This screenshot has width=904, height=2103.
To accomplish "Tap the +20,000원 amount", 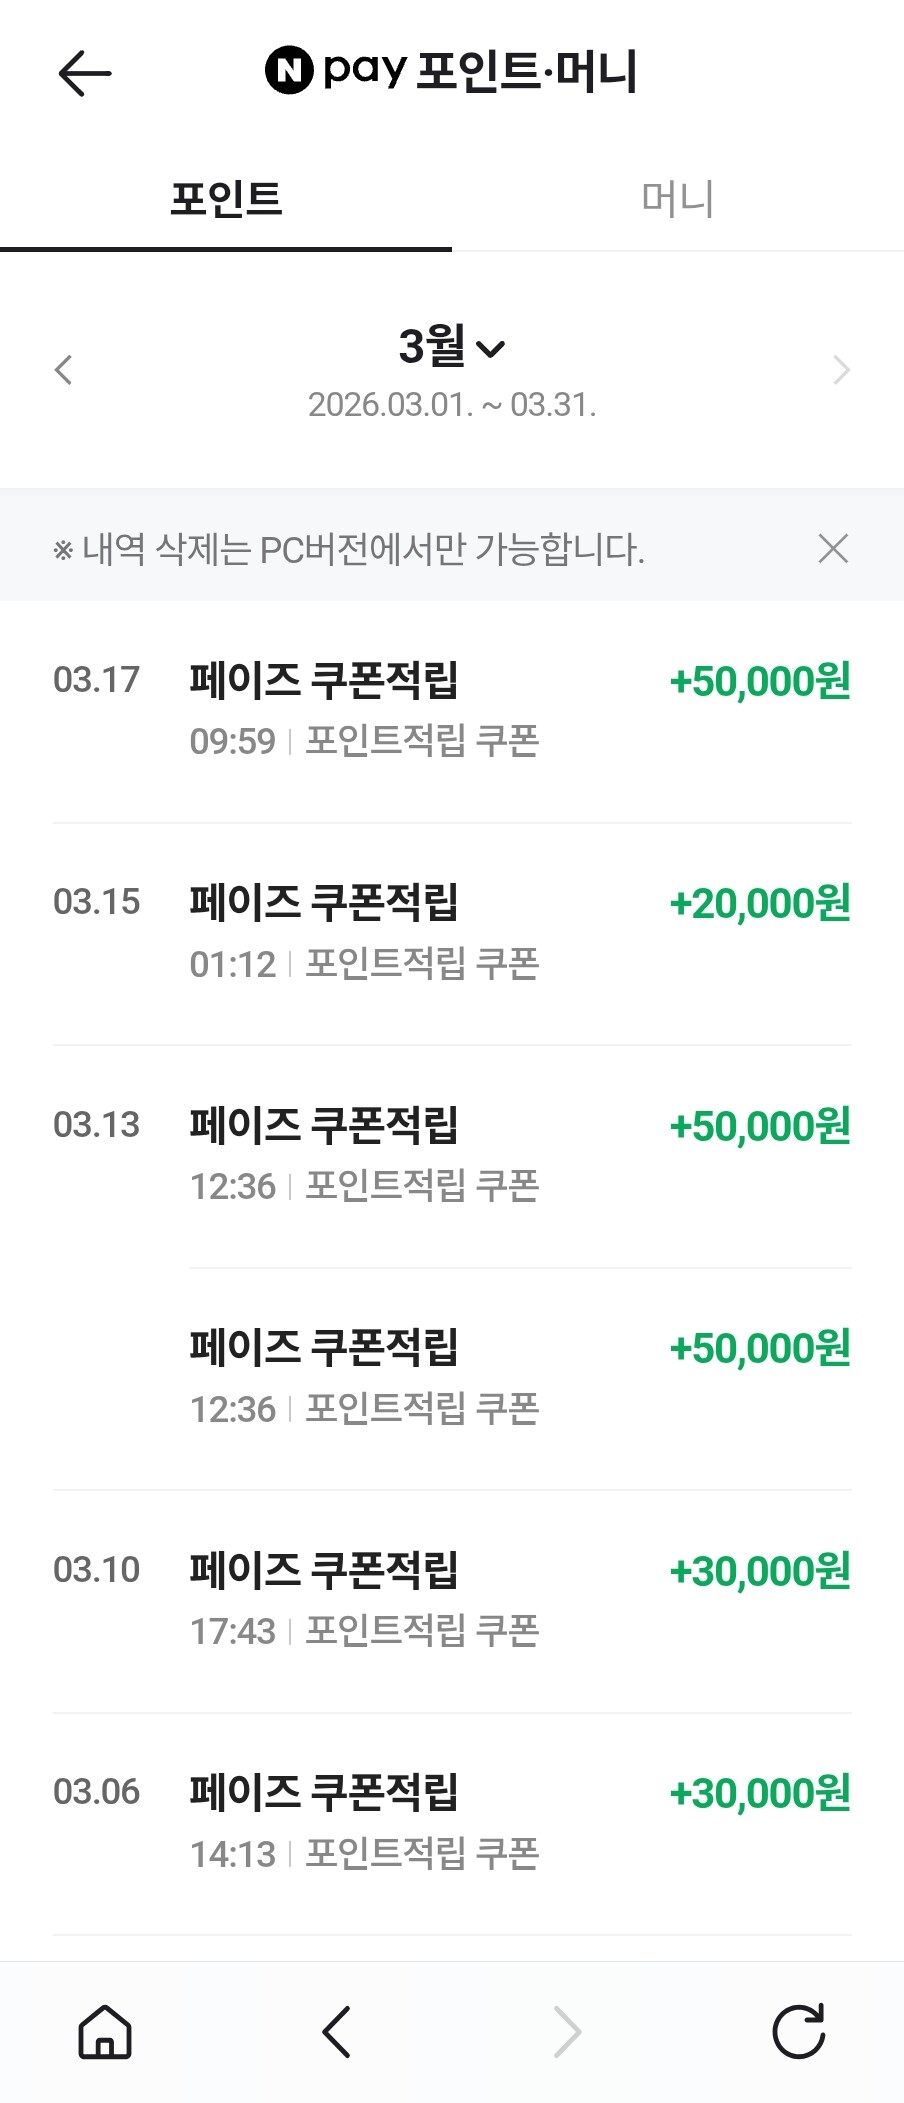I will click(760, 904).
